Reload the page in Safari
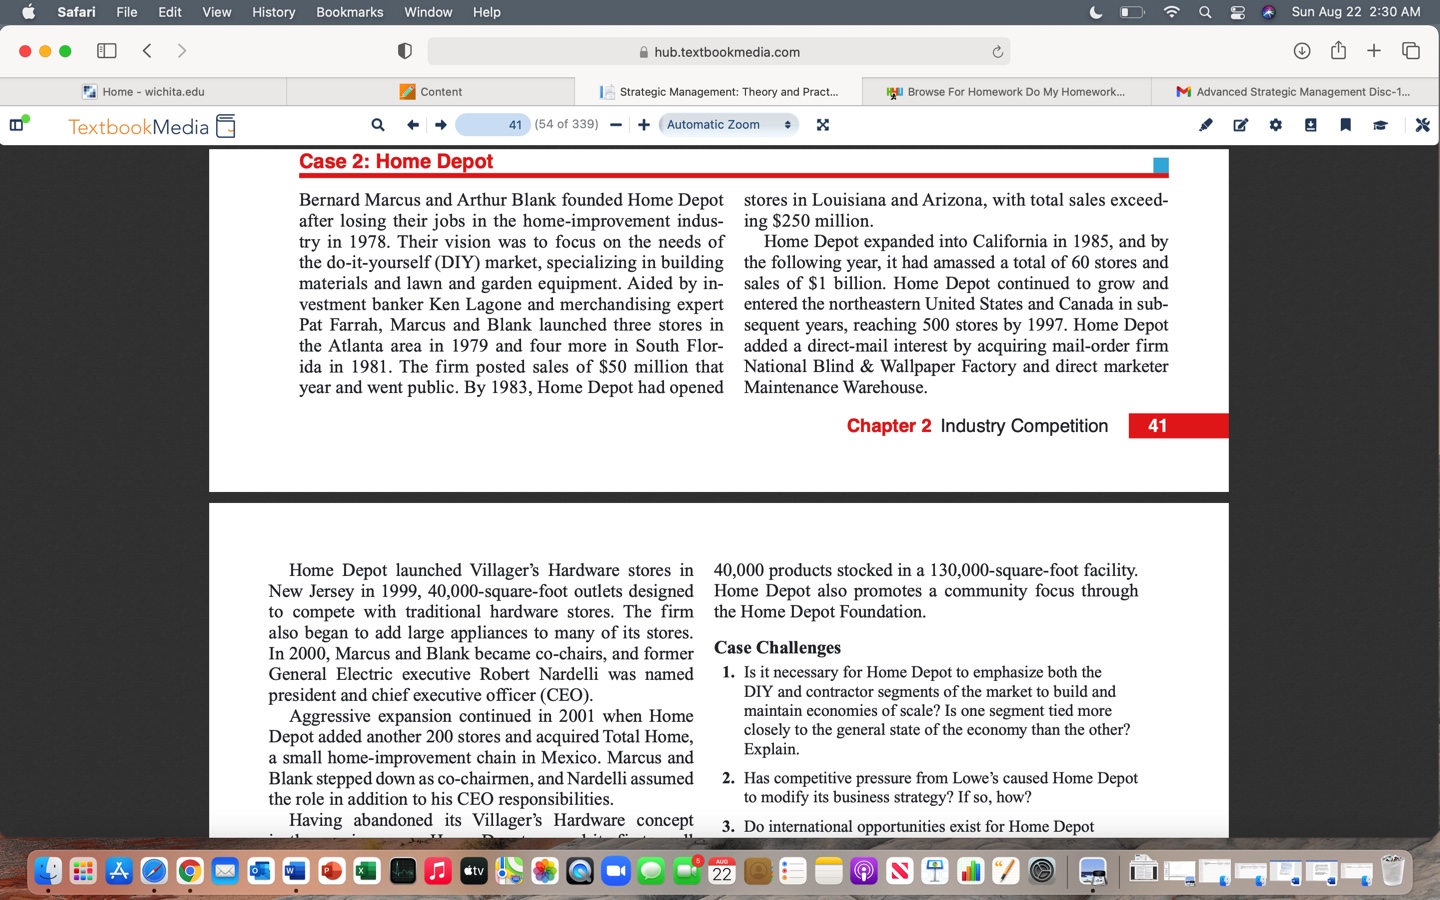Screen dimensions: 1440x900 coord(997,52)
